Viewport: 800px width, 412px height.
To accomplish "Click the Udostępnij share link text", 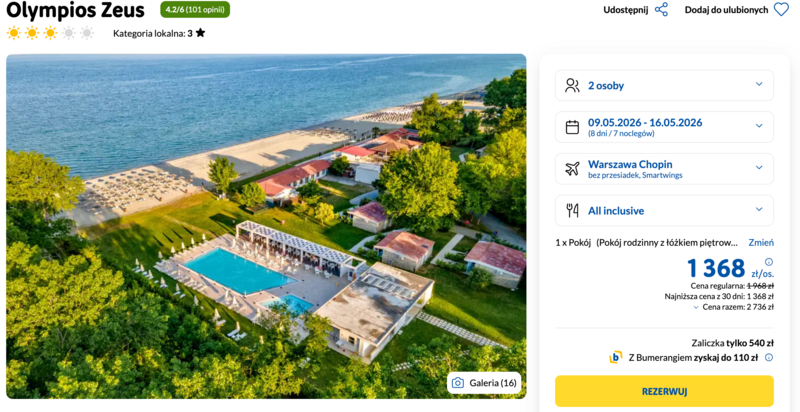I will point(625,10).
